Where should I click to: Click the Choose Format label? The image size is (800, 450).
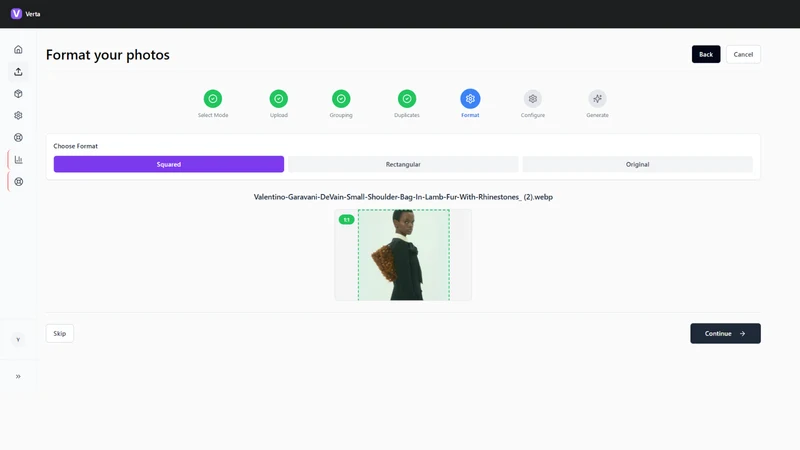[76, 146]
